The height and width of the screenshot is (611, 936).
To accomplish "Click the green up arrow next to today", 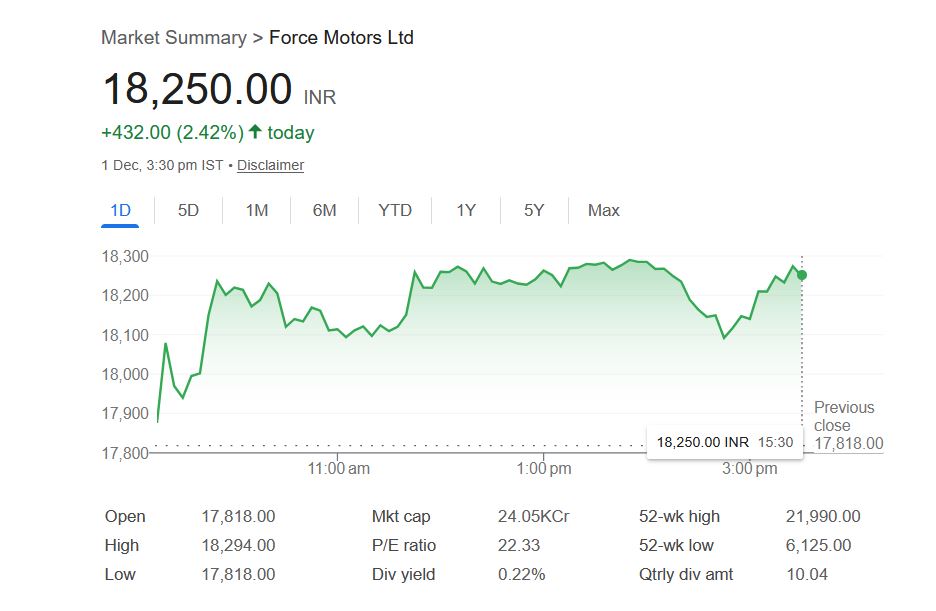I will (x=255, y=132).
